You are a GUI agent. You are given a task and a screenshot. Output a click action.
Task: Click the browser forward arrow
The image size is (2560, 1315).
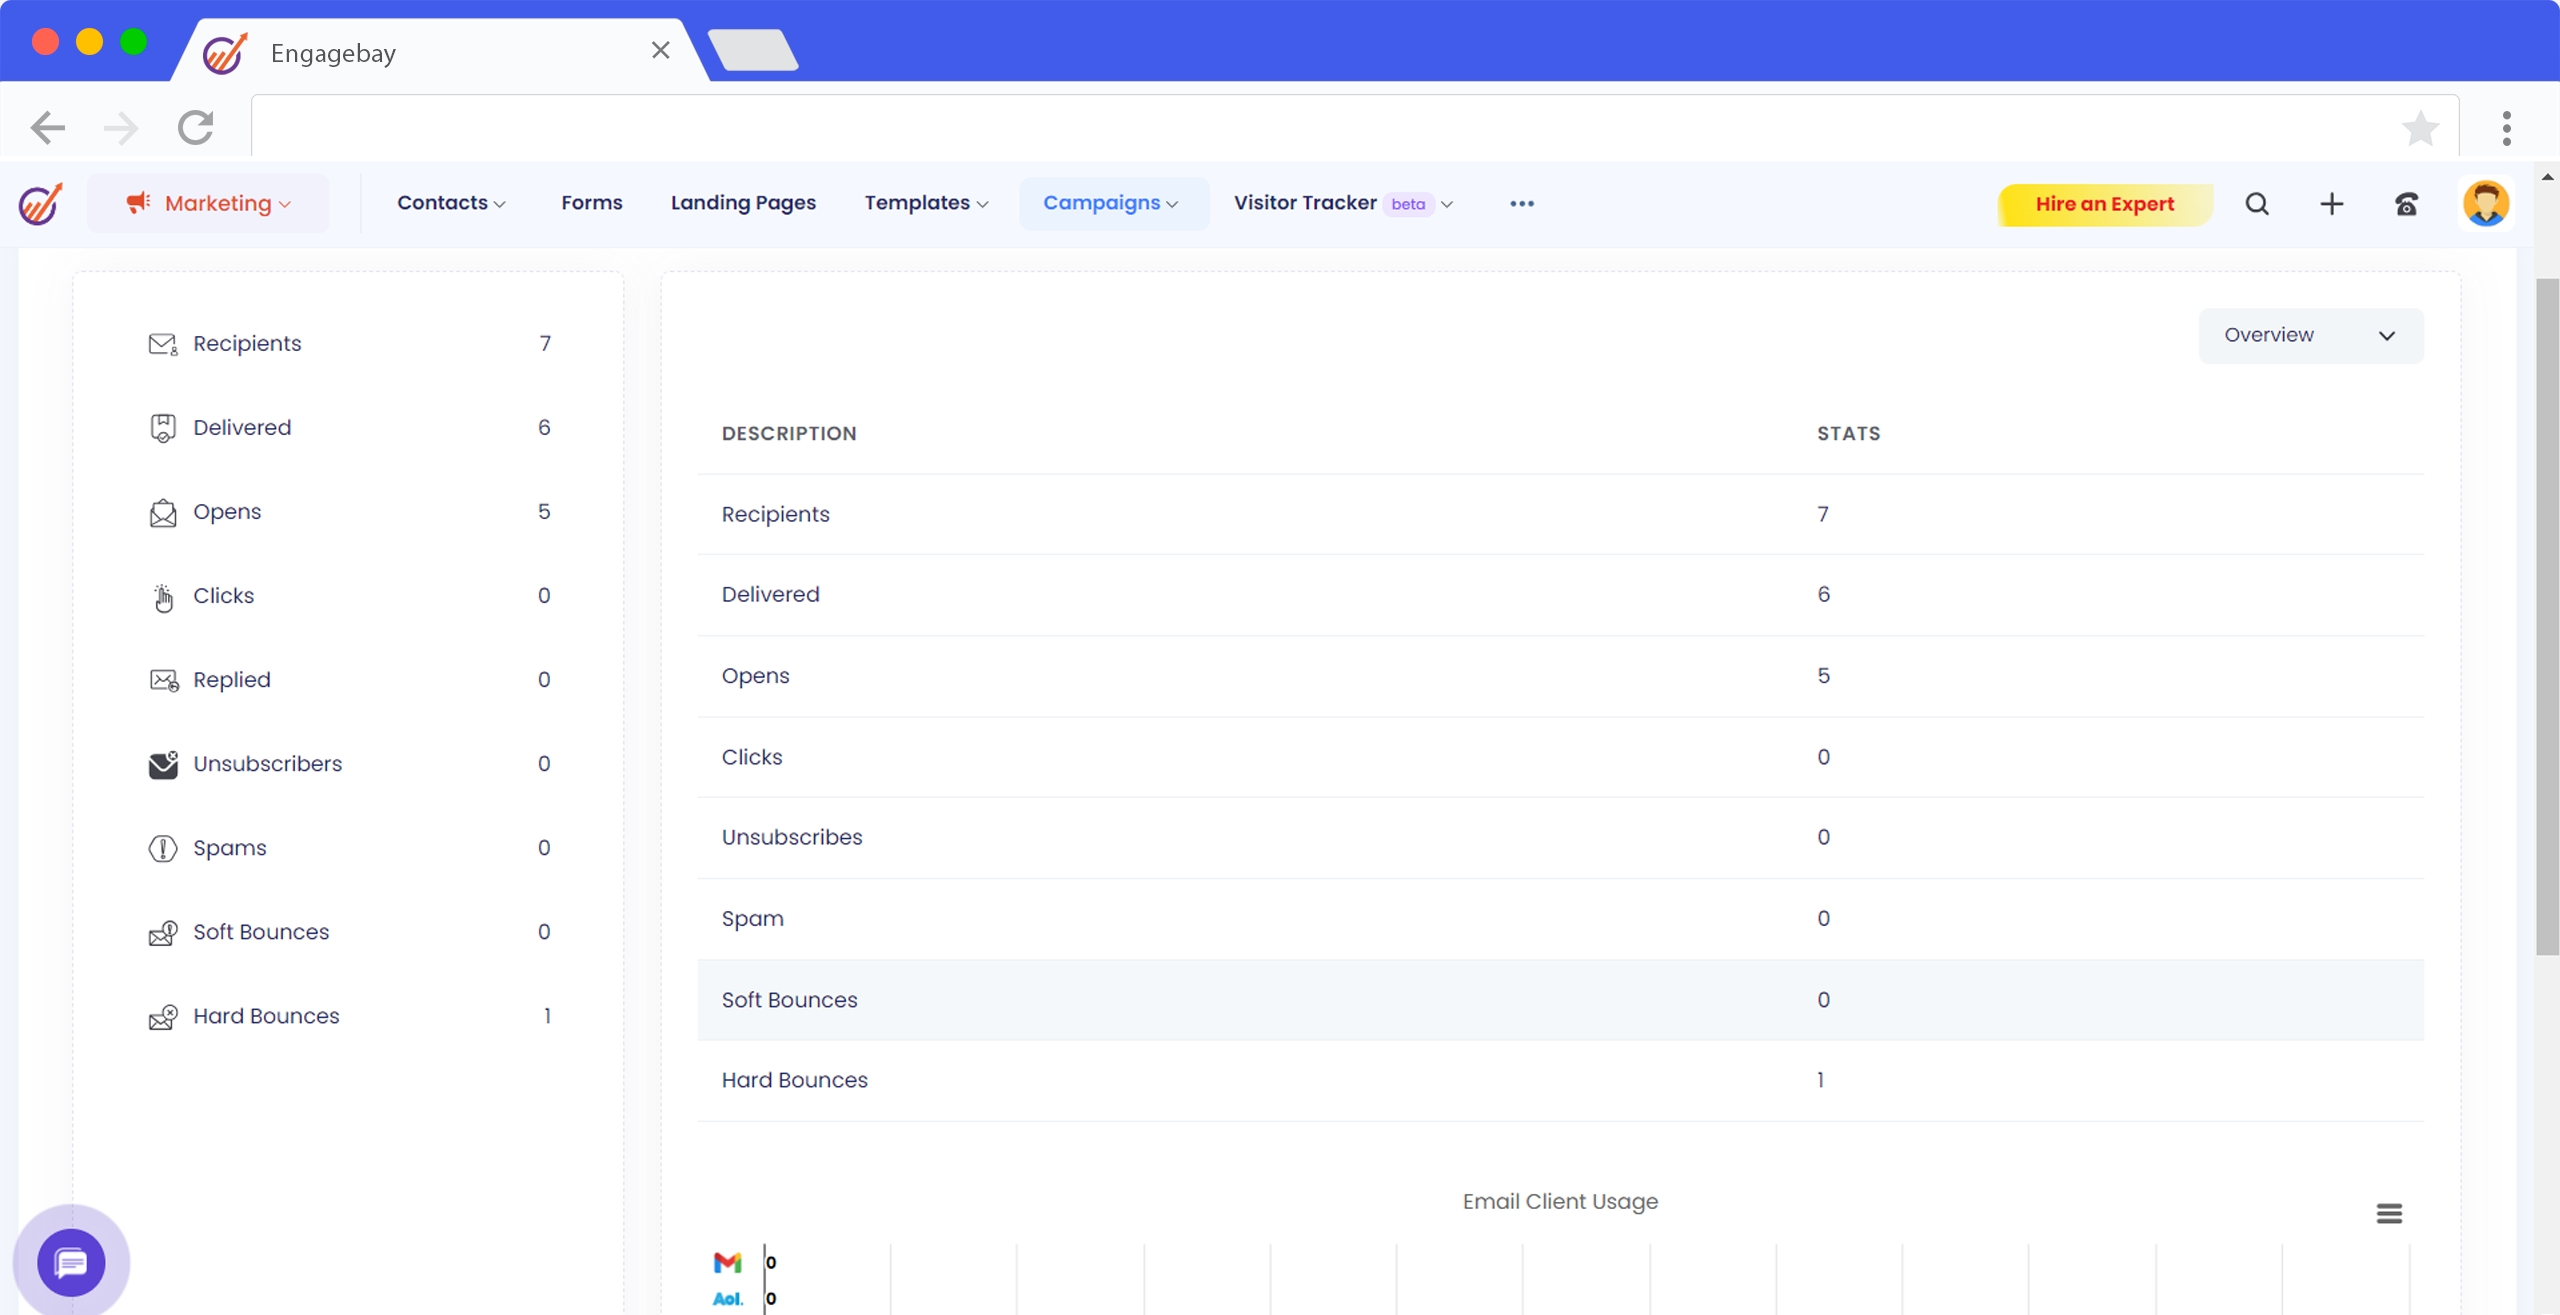pos(121,128)
